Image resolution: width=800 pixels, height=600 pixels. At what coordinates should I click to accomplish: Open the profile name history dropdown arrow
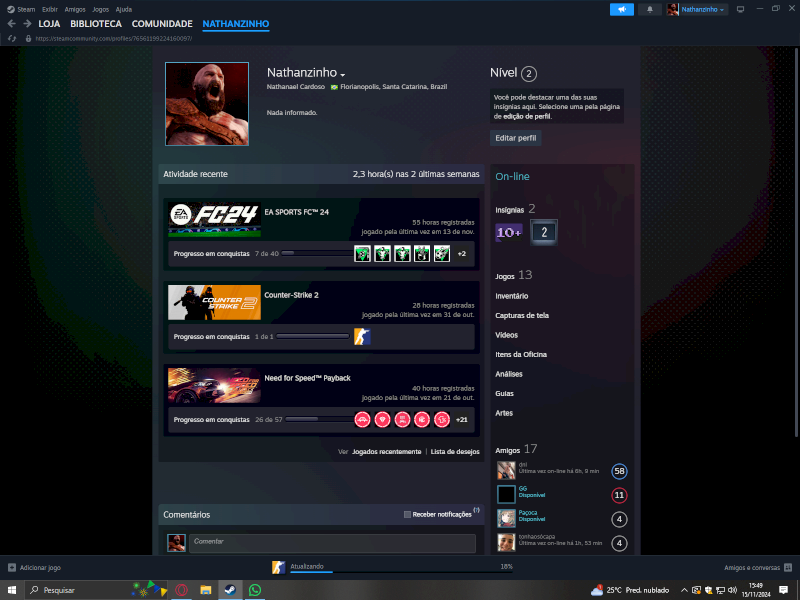tap(342, 75)
